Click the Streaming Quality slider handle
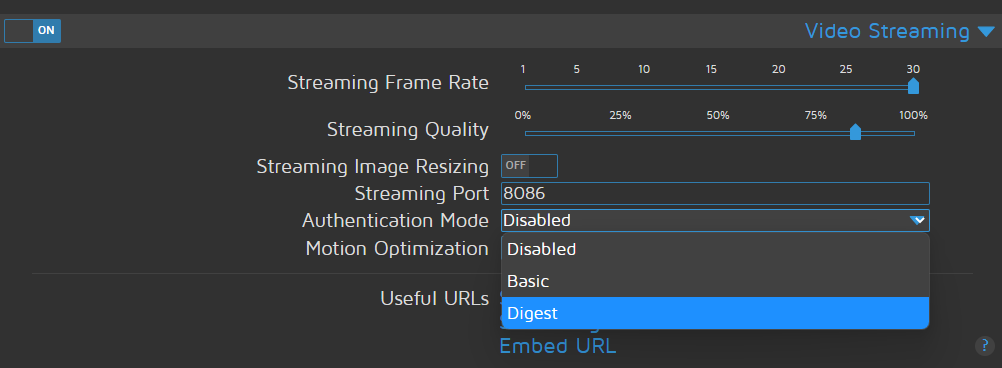The image size is (1002, 368). point(855,132)
